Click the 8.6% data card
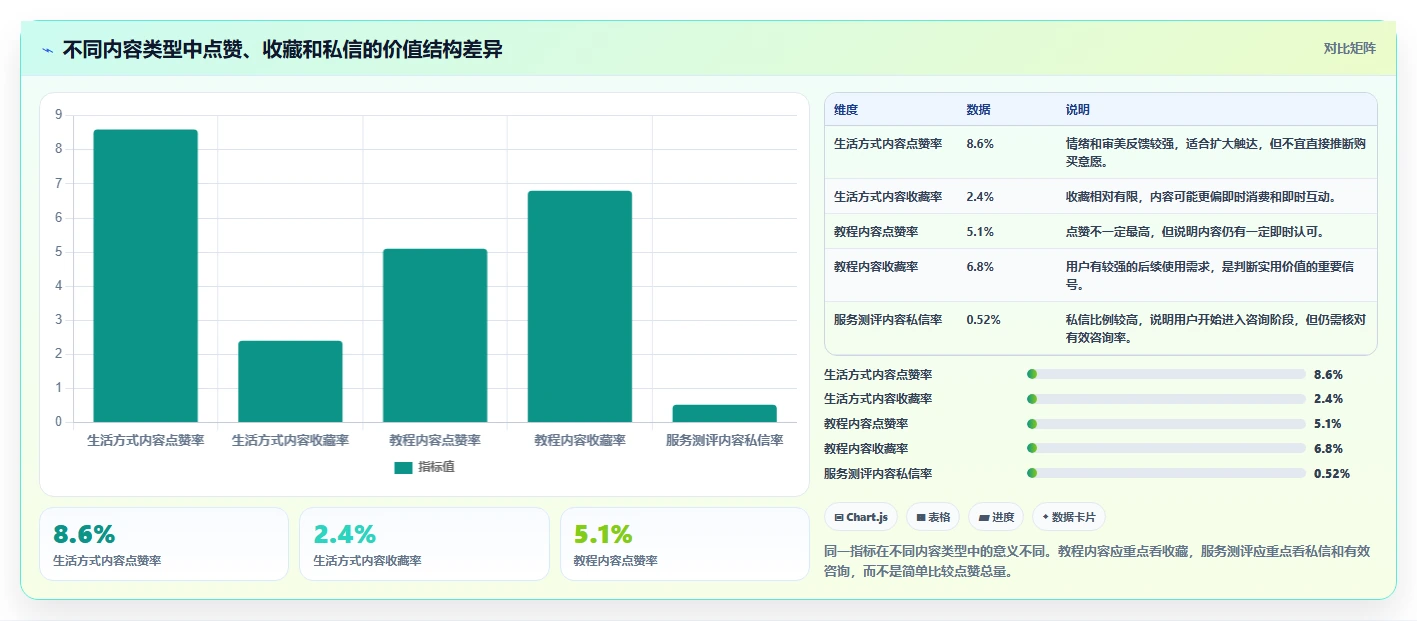1417x621 pixels. point(164,544)
